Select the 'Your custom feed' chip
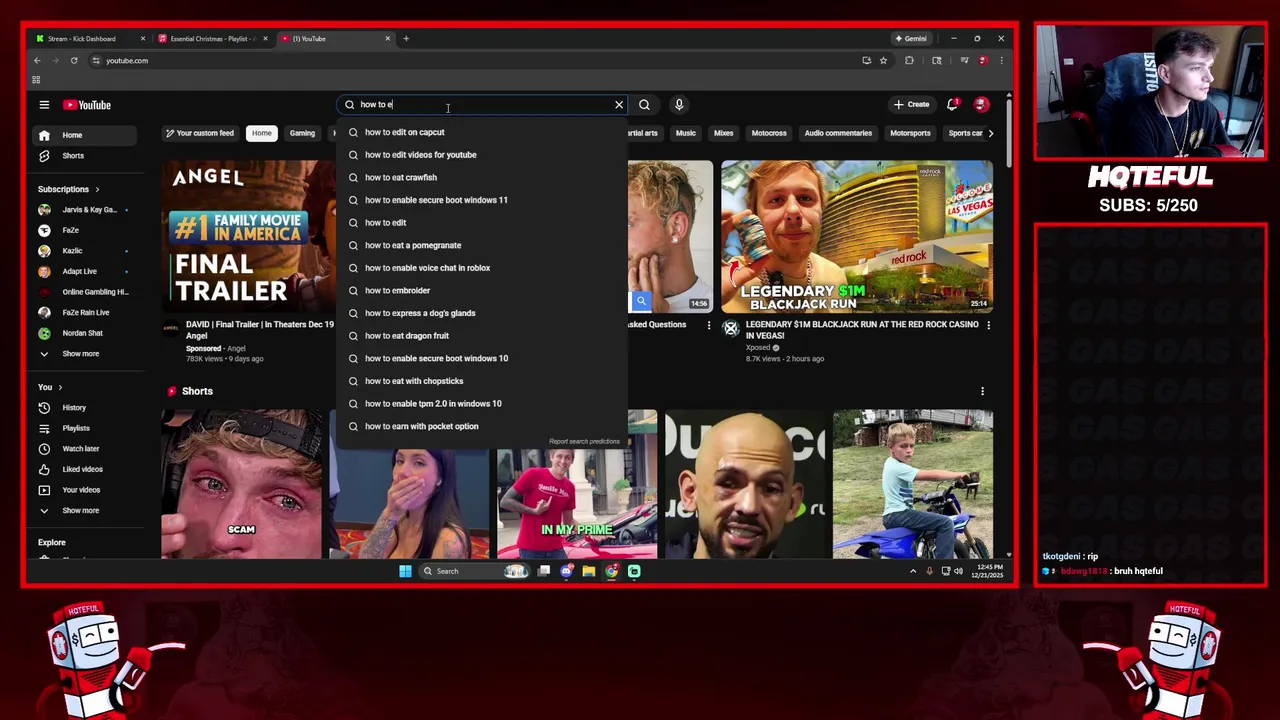Screen dimensions: 1280x720 200,133
